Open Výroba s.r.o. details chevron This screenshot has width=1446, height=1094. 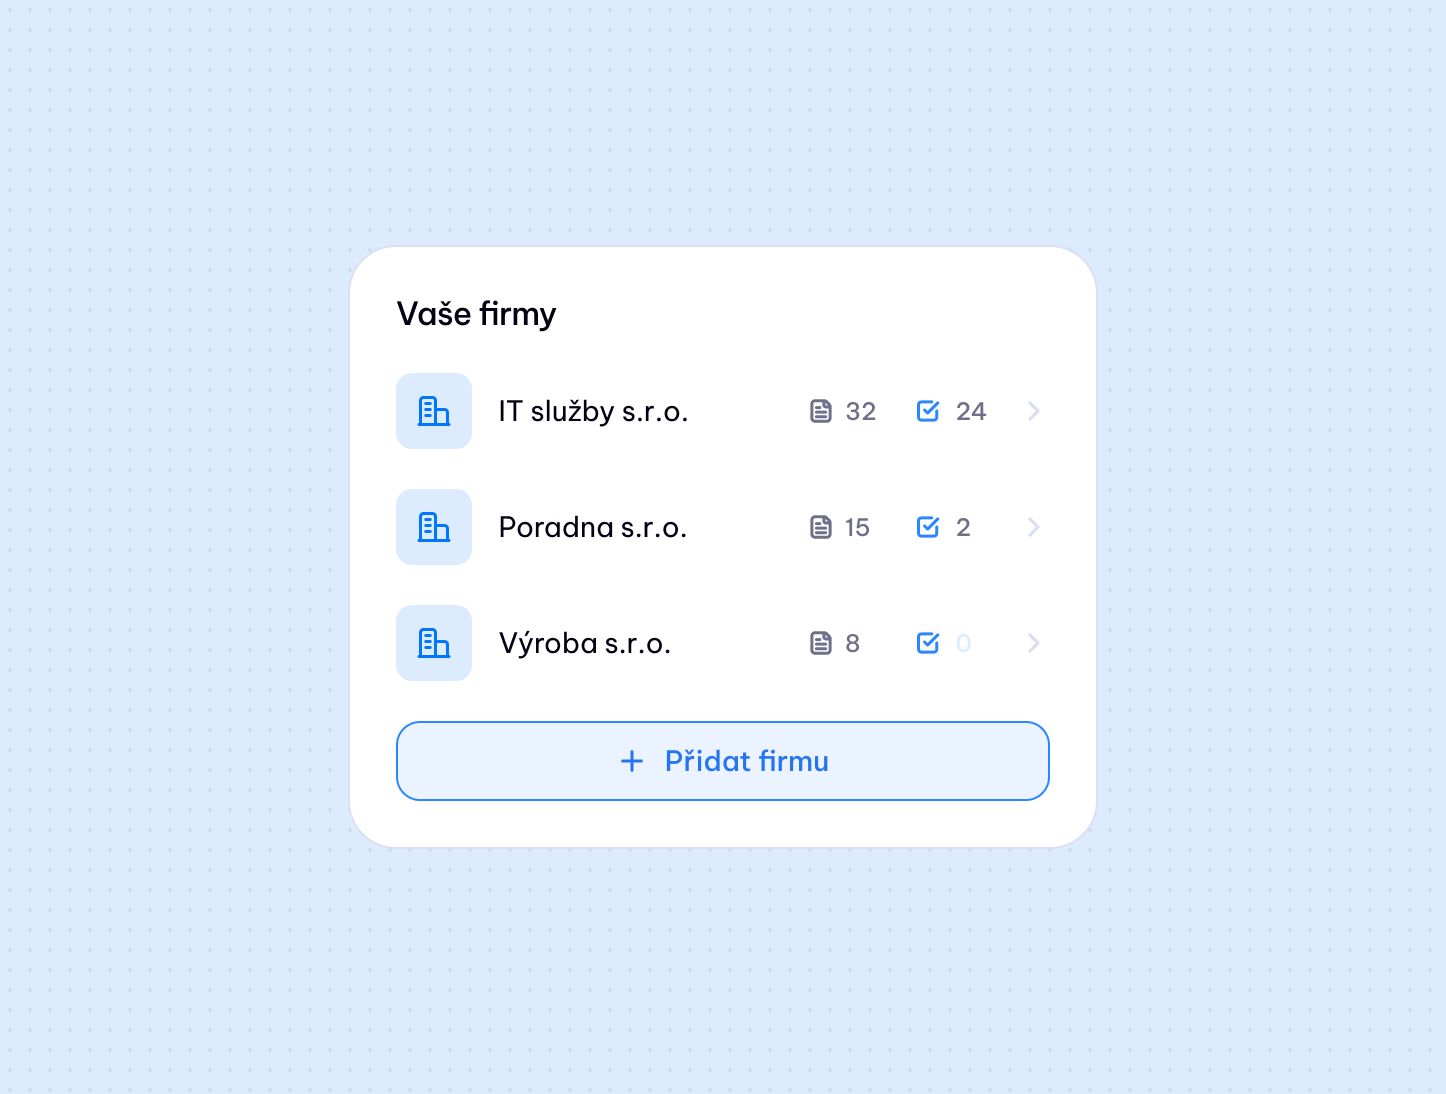[x=1034, y=643]
